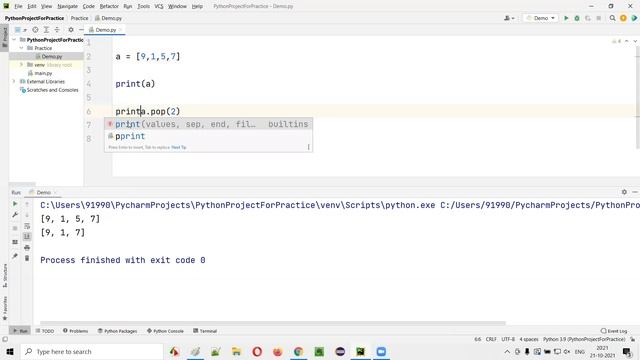Image resolution: width=640 pixels, height=360 pixels.
Task: Open completion popup options dots
Action: coord(308,147)
